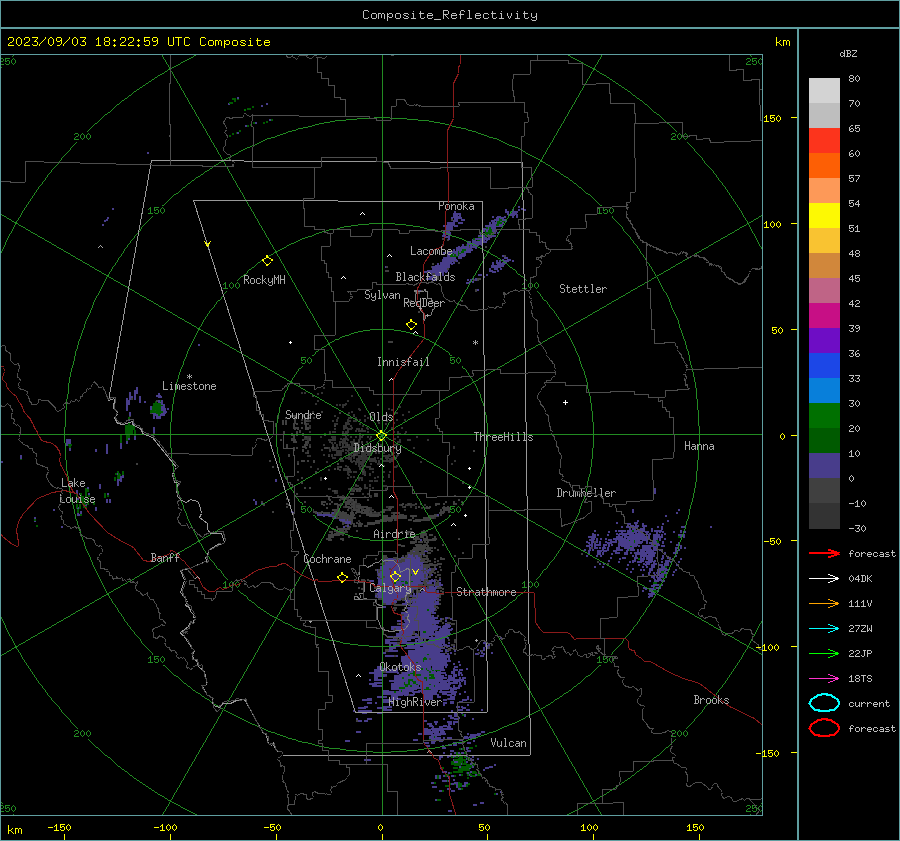Click the HighRiver town label
Image resolution: width=900 pixels, height=841 pixels.
coord(415,702)
